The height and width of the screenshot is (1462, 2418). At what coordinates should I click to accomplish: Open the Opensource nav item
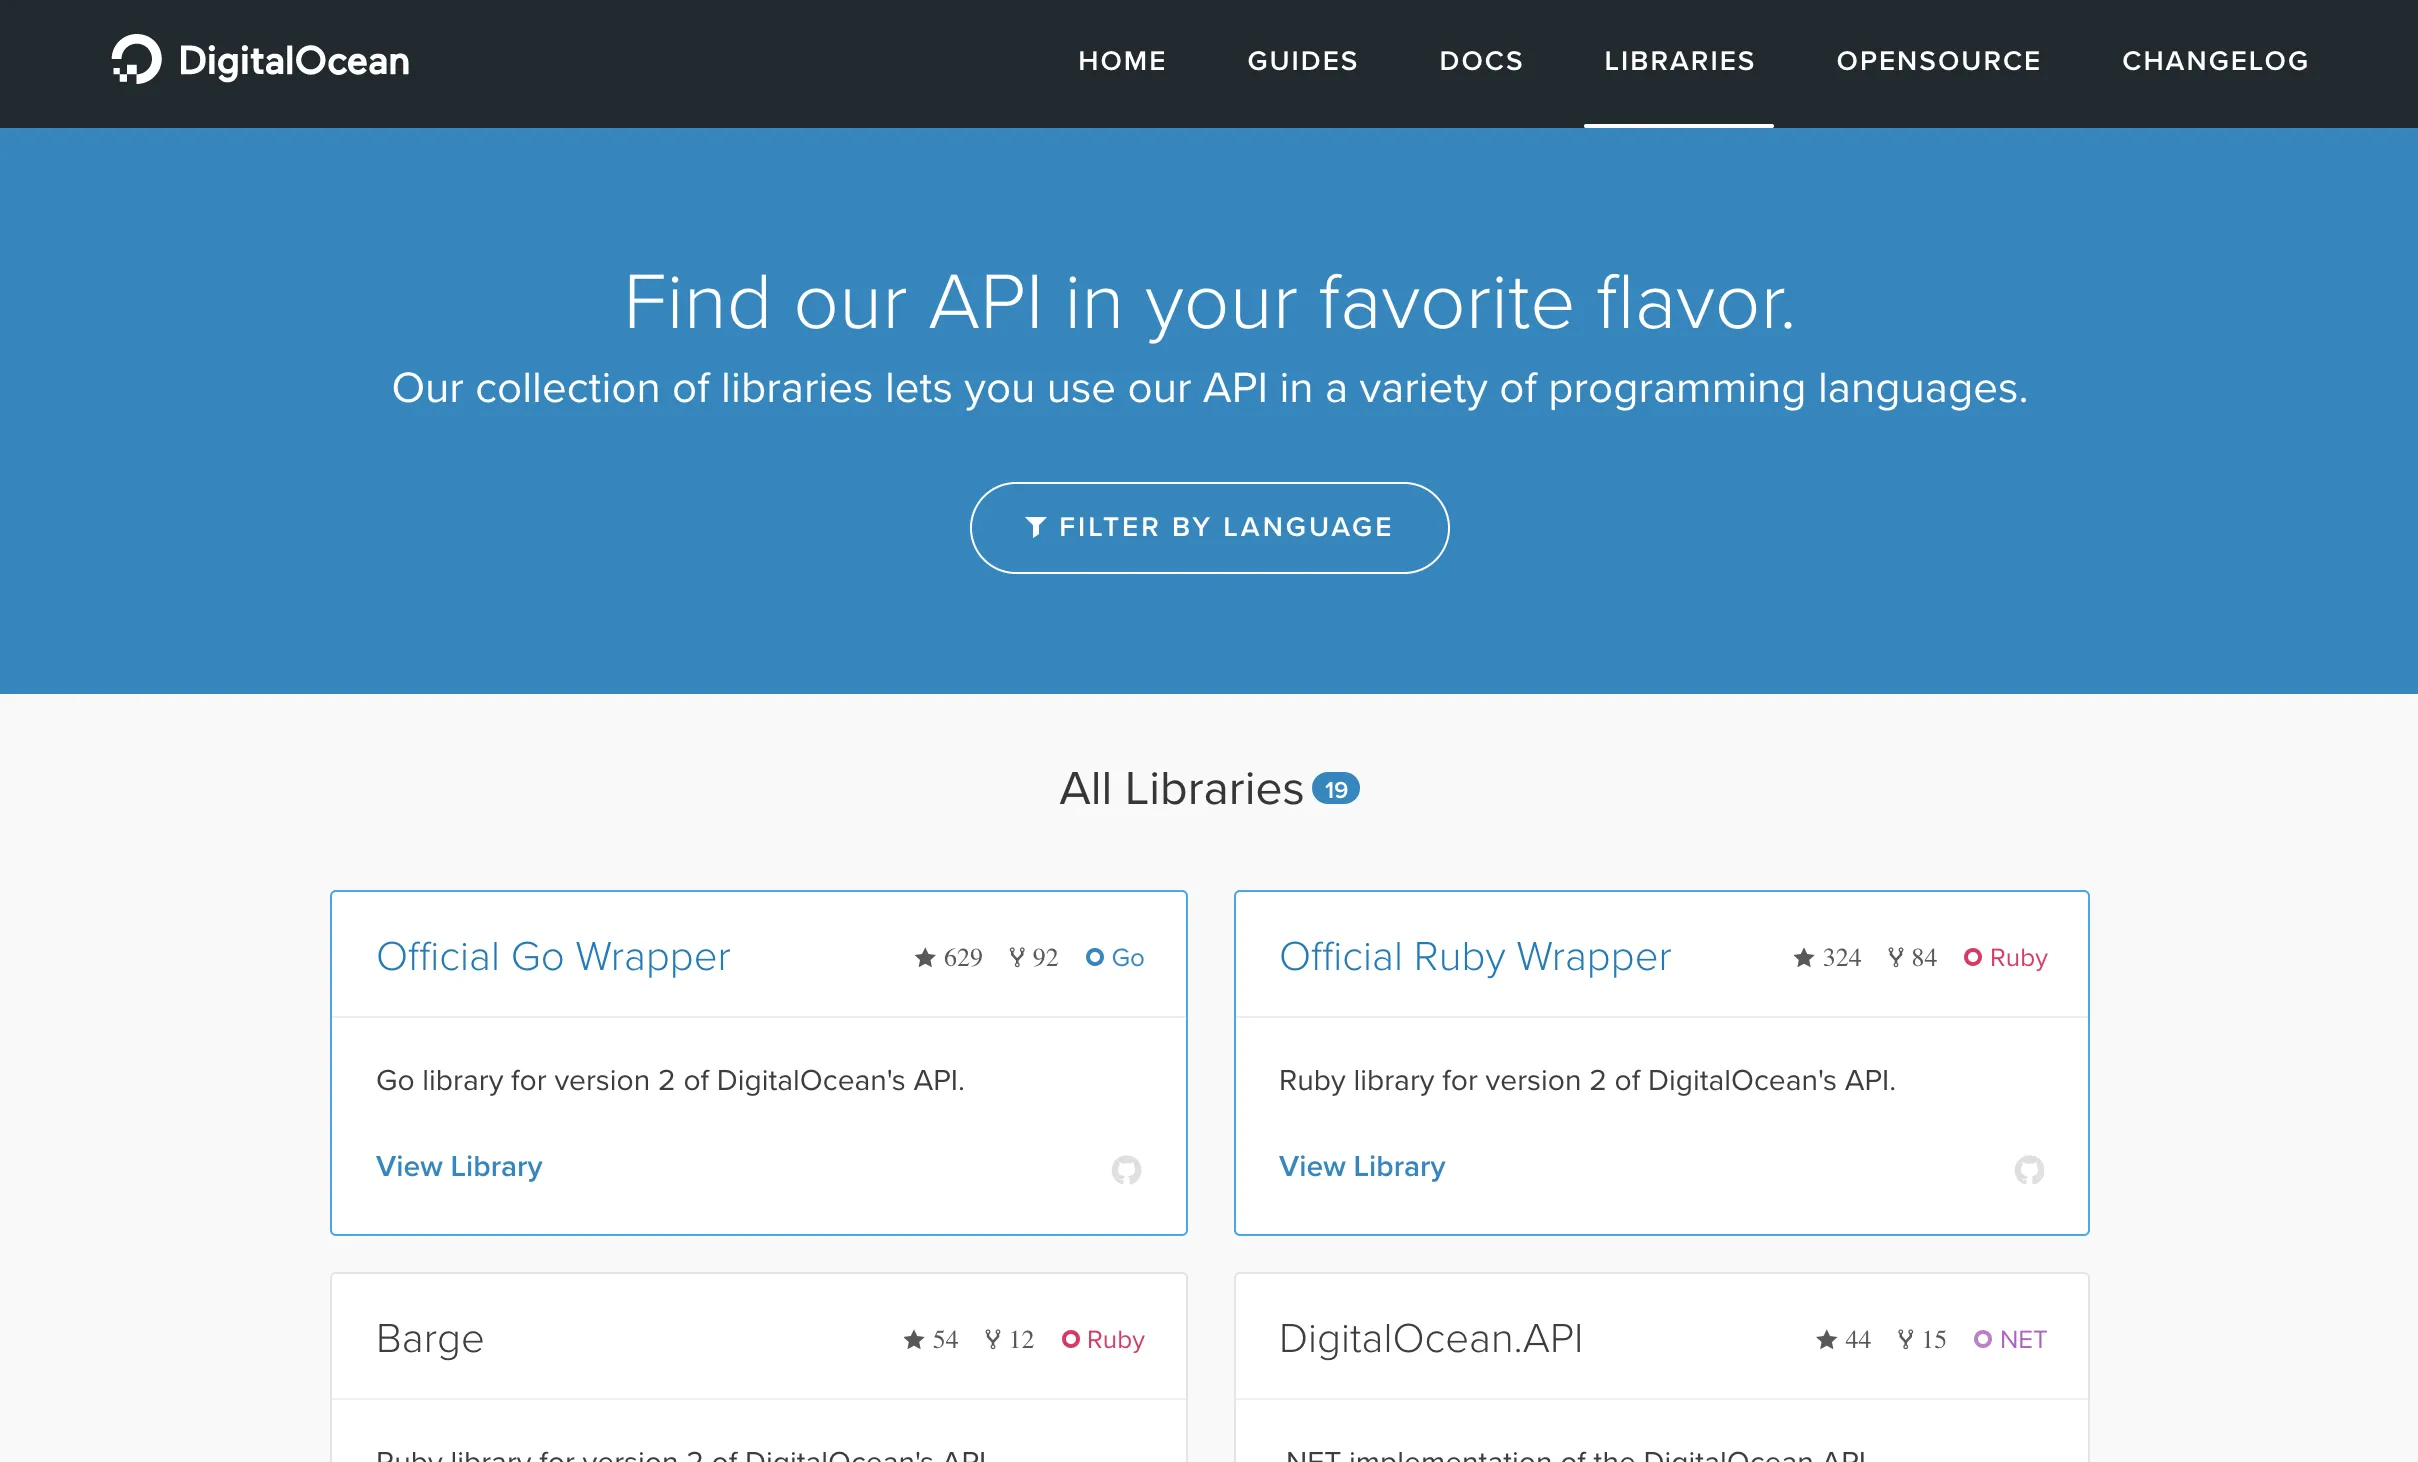(x=1938, y=61)
